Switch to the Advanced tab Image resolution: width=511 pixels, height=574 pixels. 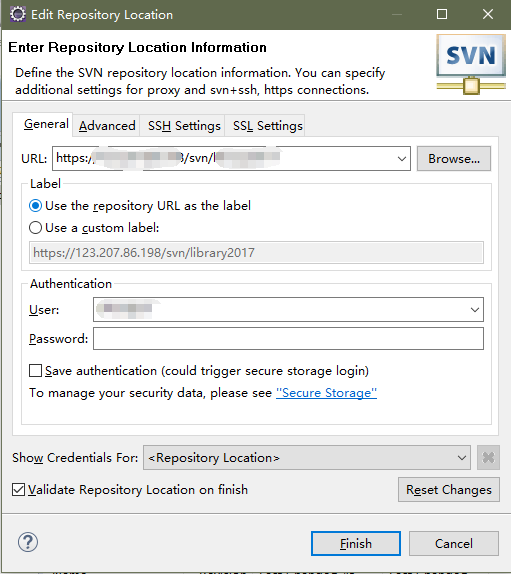click(x=107, y=126)
